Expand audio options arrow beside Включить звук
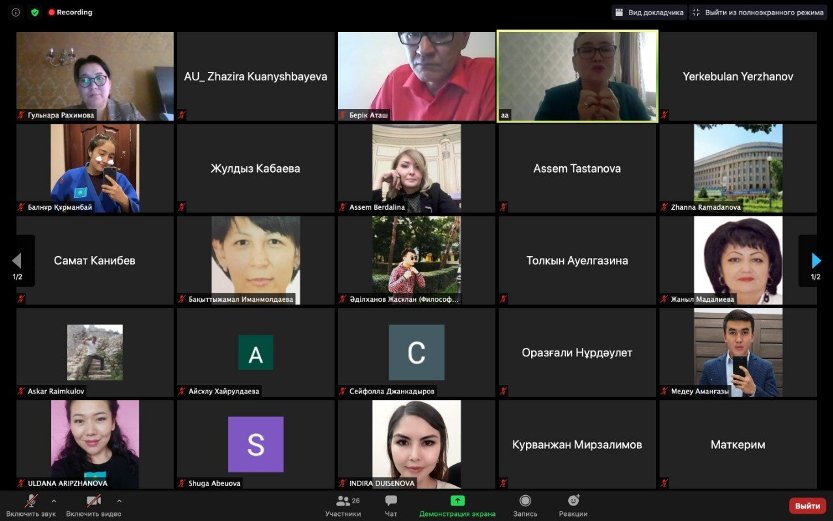Viewport: 833px width, 521px height. tap(54, 500)
